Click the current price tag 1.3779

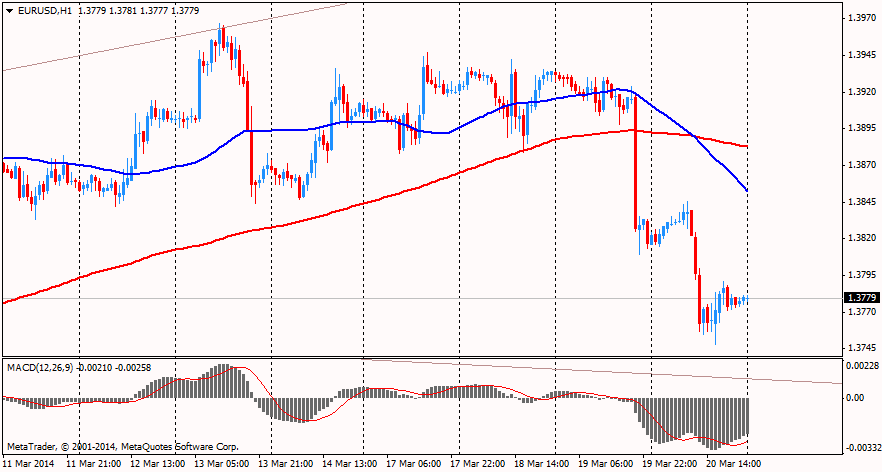coord(861,298)
